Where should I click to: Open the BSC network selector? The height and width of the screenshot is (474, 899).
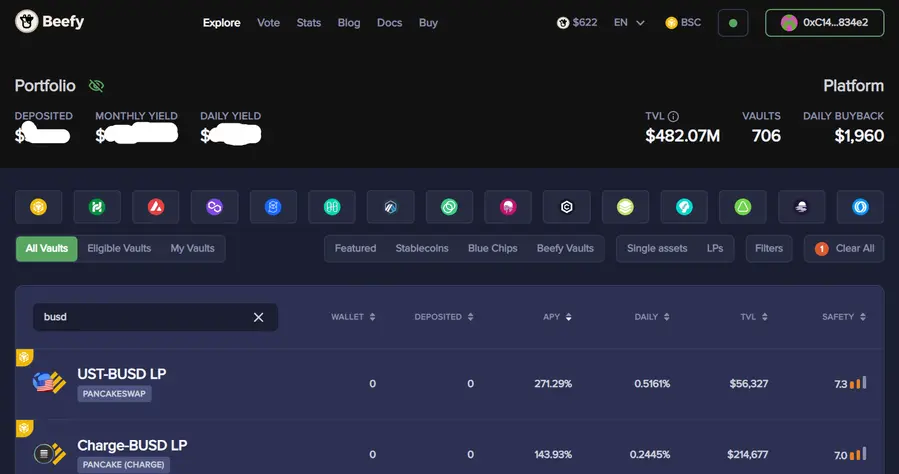tap(683, 22)
